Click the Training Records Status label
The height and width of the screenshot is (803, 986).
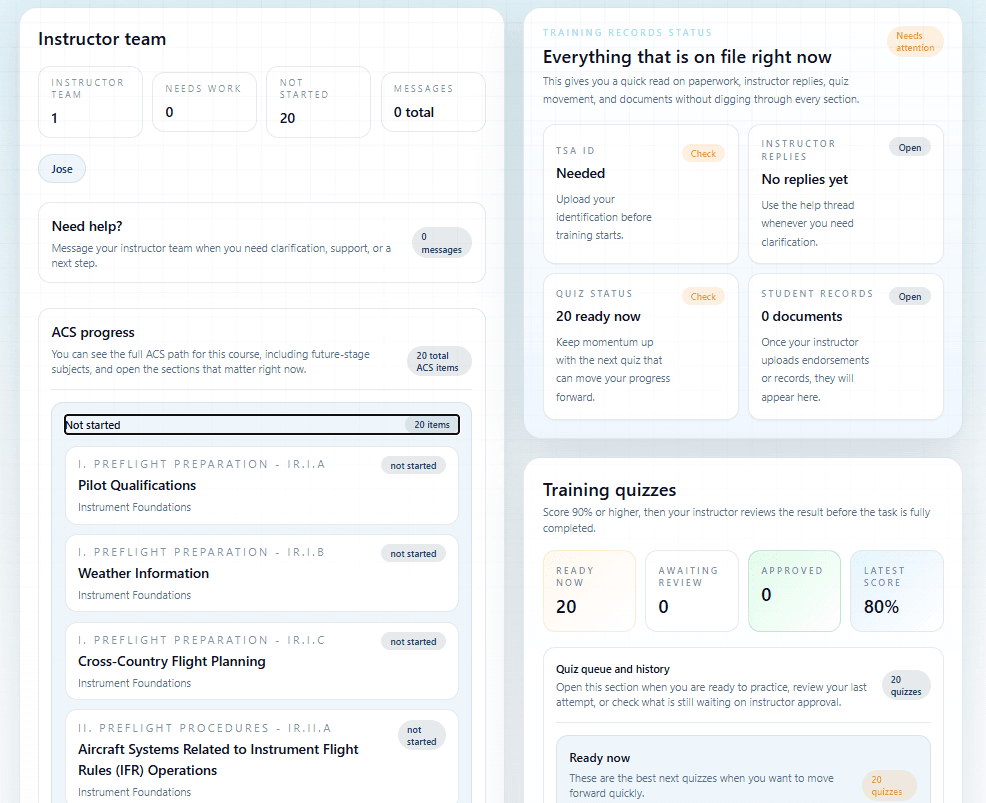(x=627, y=33)
